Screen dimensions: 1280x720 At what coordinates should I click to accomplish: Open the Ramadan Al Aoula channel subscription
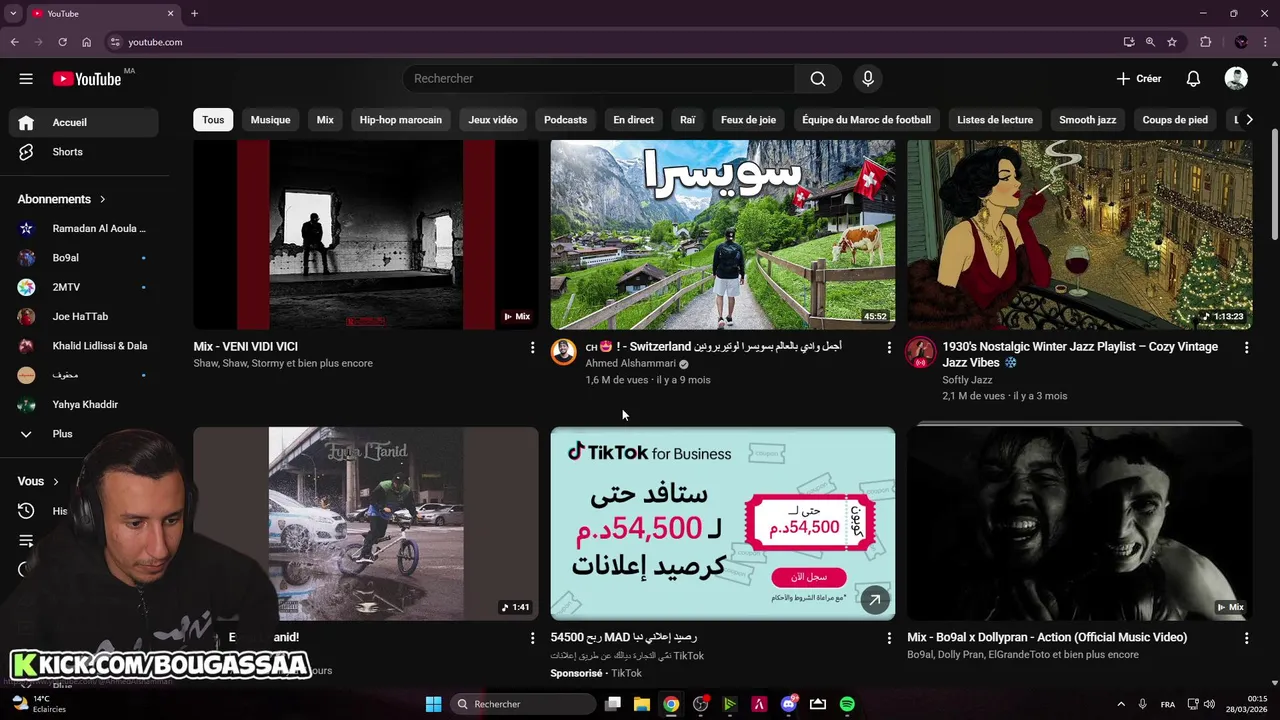point(84,229)
